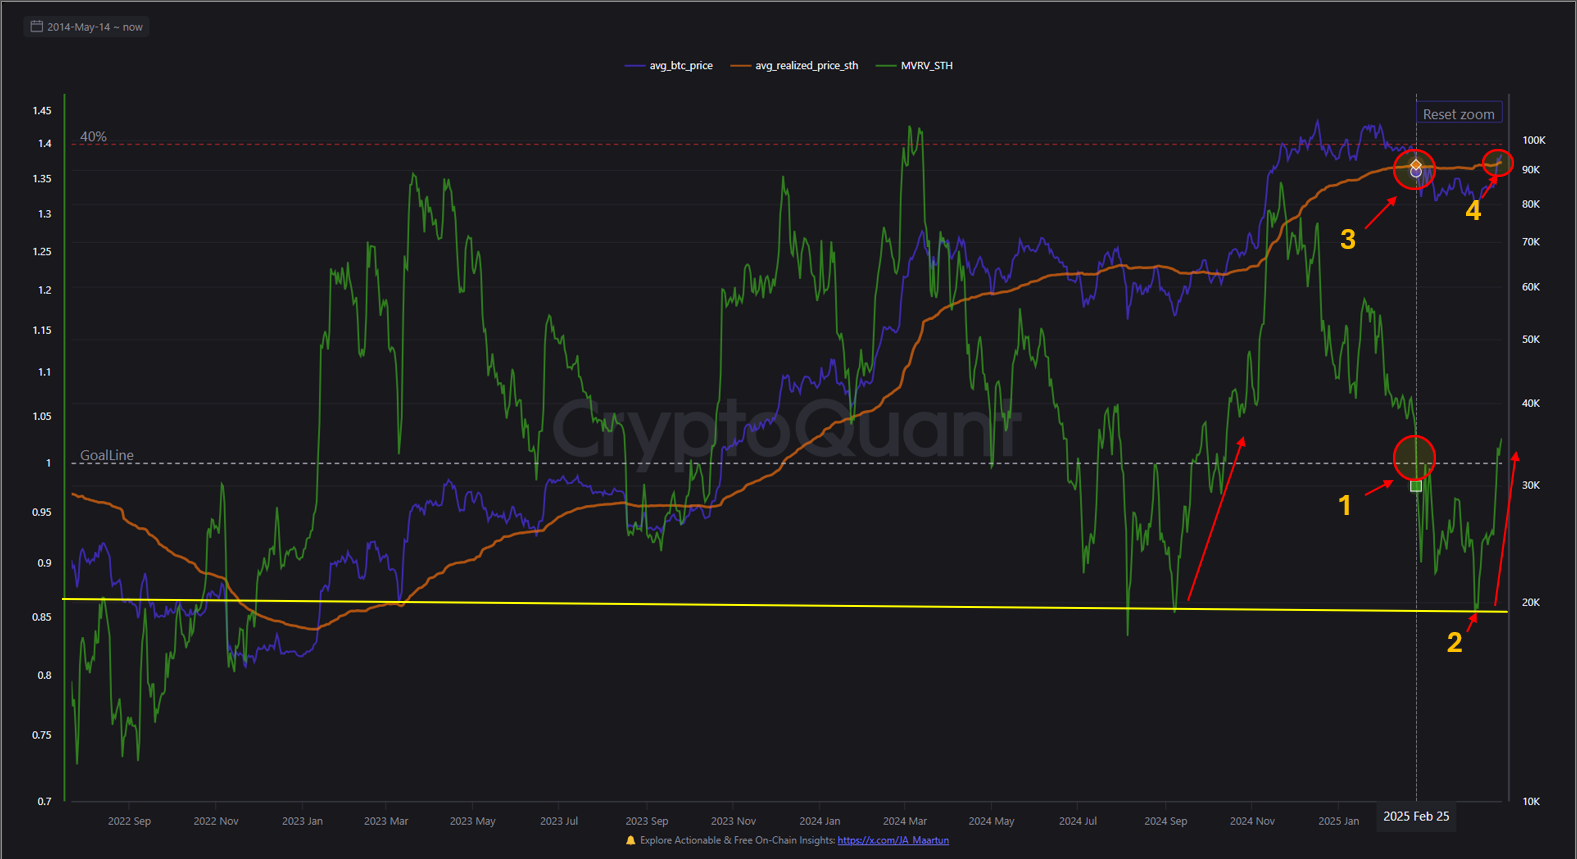Click the calendar icon in date range
Image resolution: width=1577 pixels, height=859 pixels.
(x=36, y=27)
